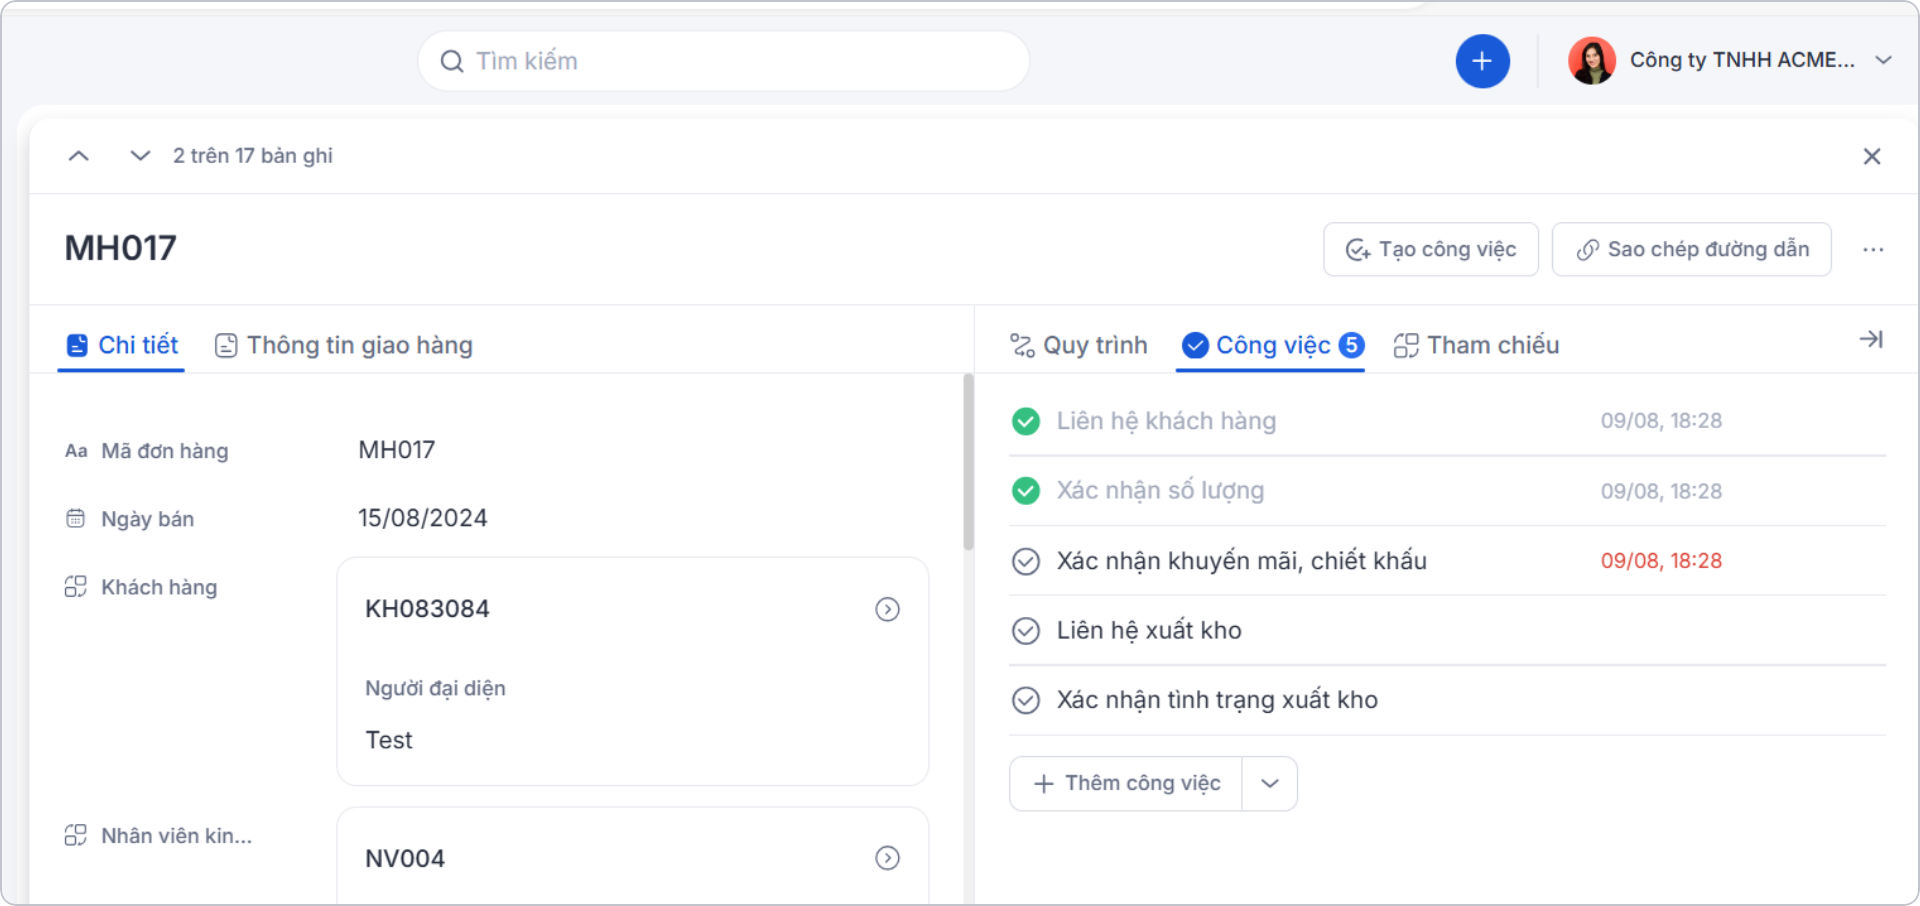Select the Công việc tab
This screenshot has width=1920, height=906.
(1270, 345)
